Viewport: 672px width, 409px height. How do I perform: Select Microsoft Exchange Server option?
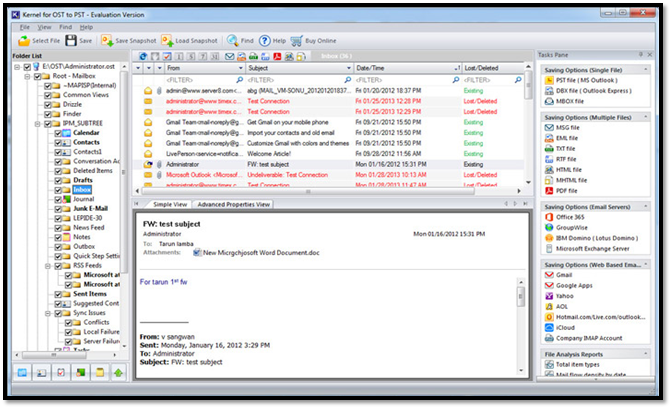pos(587,249)
